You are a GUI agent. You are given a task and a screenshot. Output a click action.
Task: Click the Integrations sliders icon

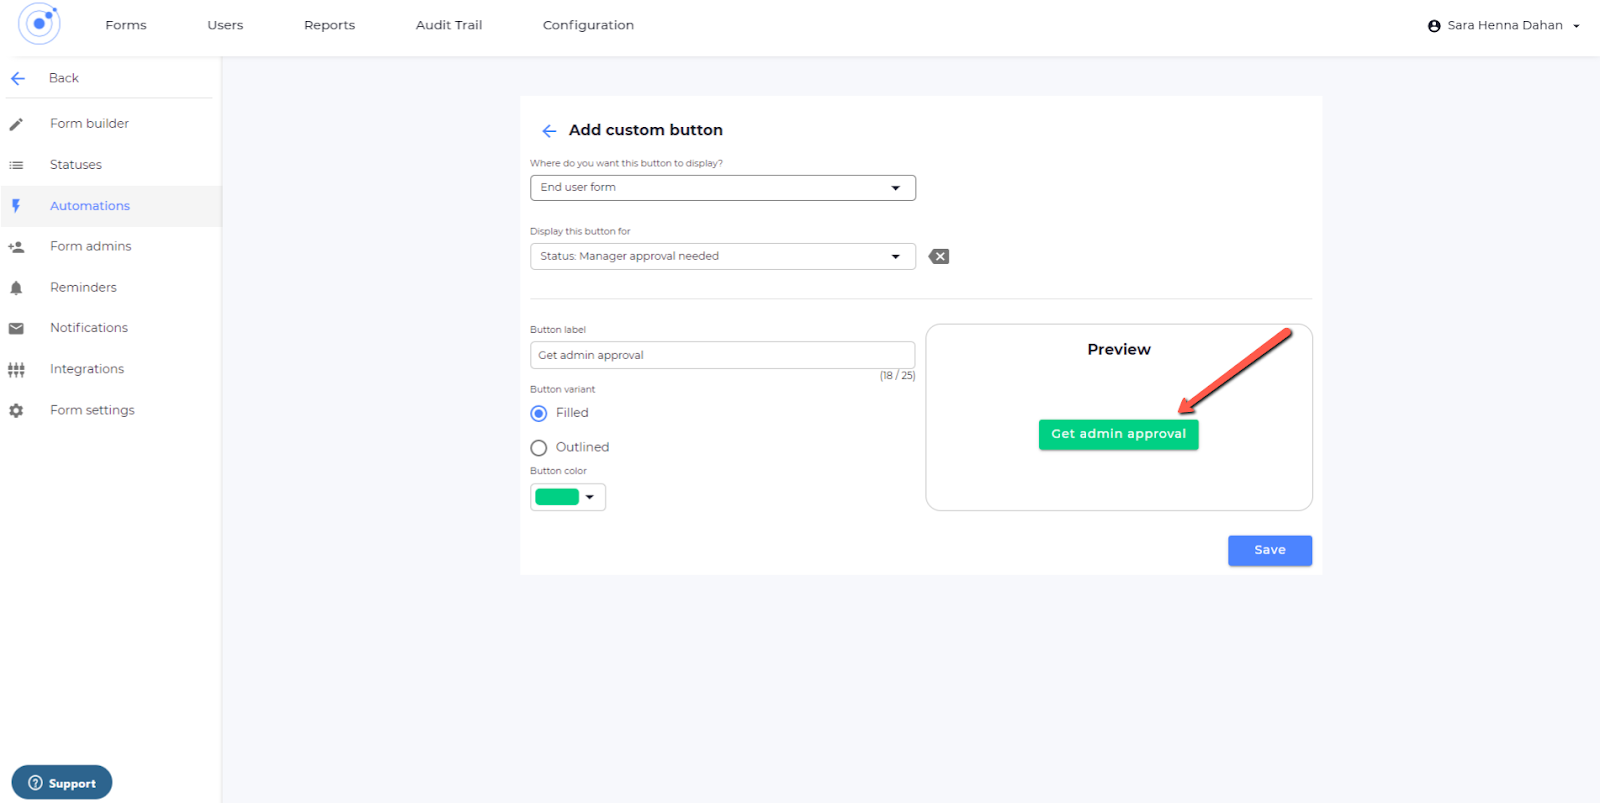pos(16,370)
